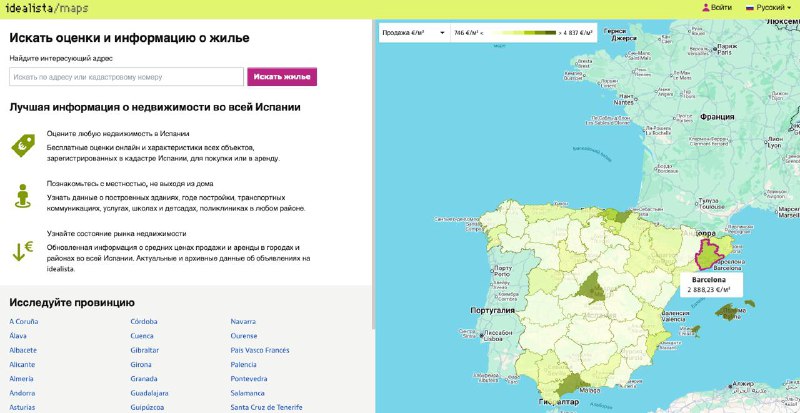Open the Córdoba province link
This screenshot has width=800, height=413.
145,321
